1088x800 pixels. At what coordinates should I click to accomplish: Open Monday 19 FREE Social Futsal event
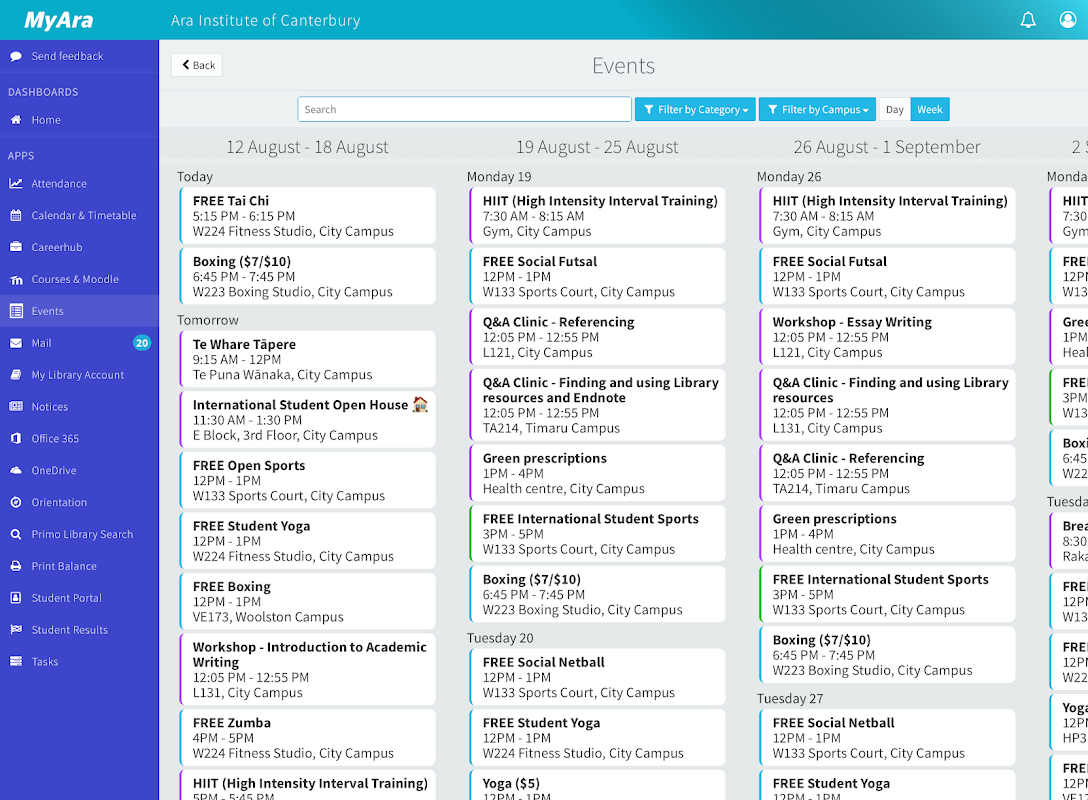click(x=597, y=276)
